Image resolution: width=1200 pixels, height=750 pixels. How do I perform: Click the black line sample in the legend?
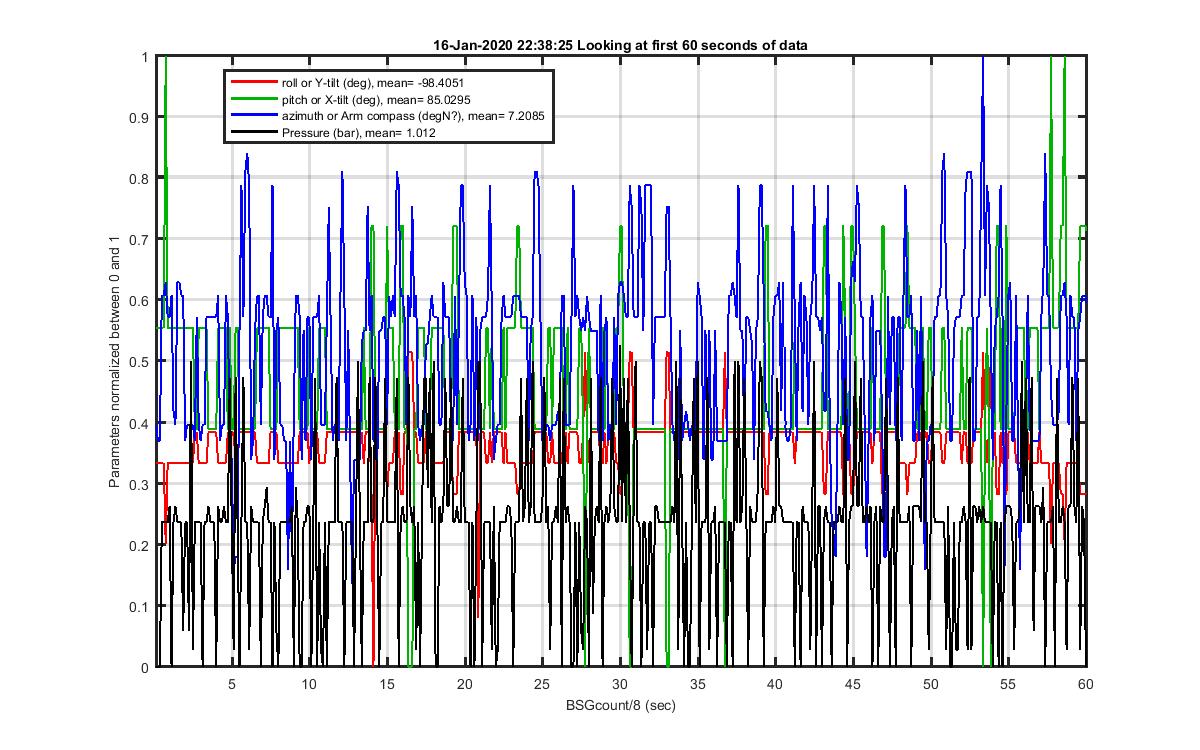click(x=253, y=133)
